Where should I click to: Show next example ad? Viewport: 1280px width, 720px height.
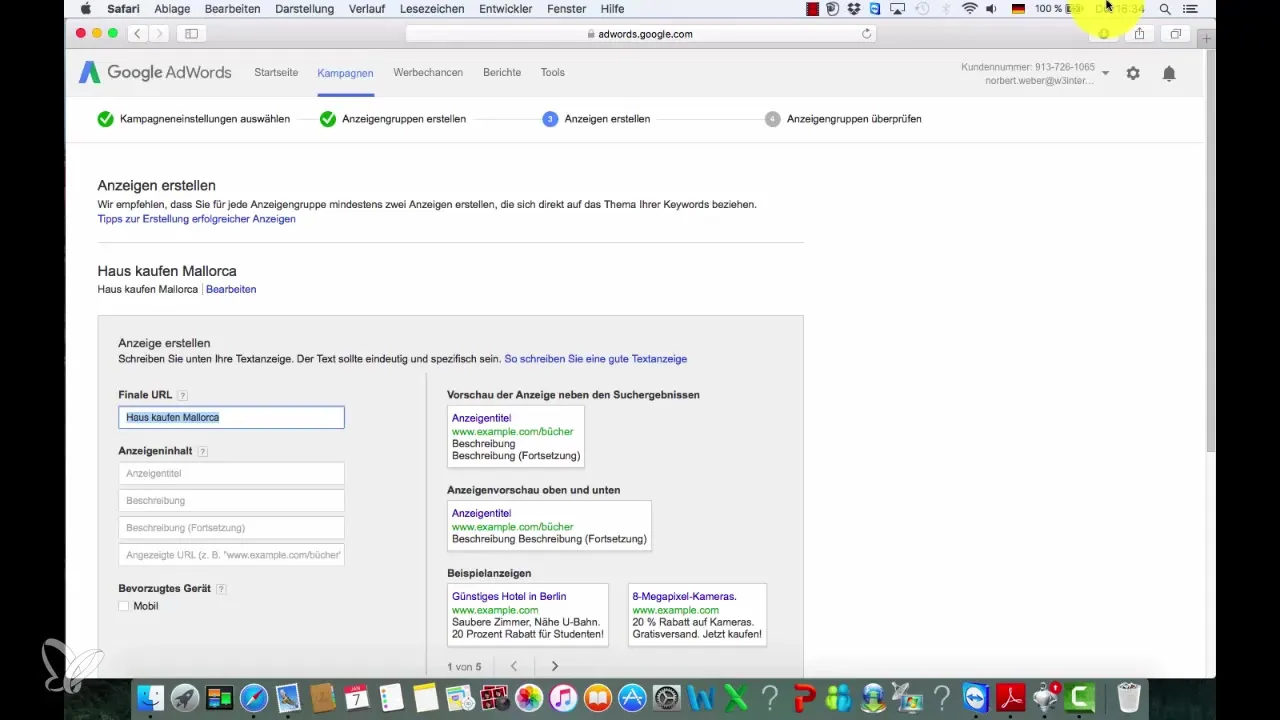tap(554, 666)
